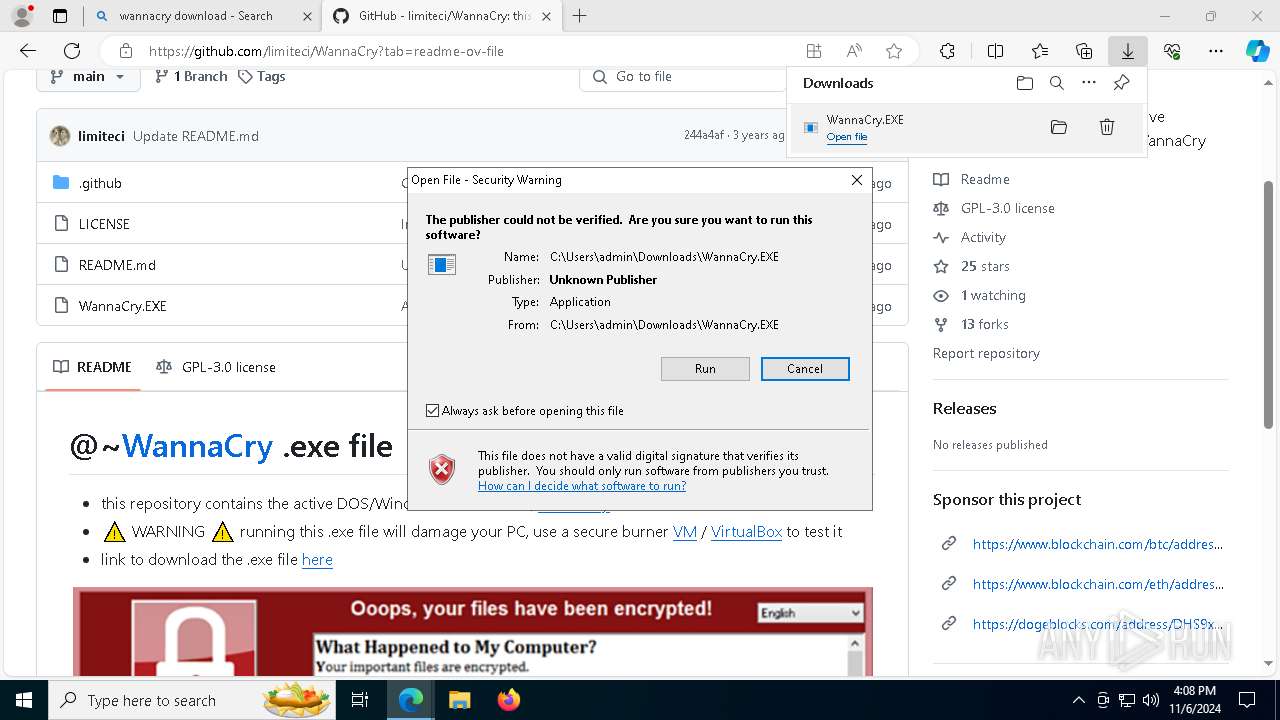Open the README.md file
This screenshot has width=1280, height=720.
tap(117, 265)
